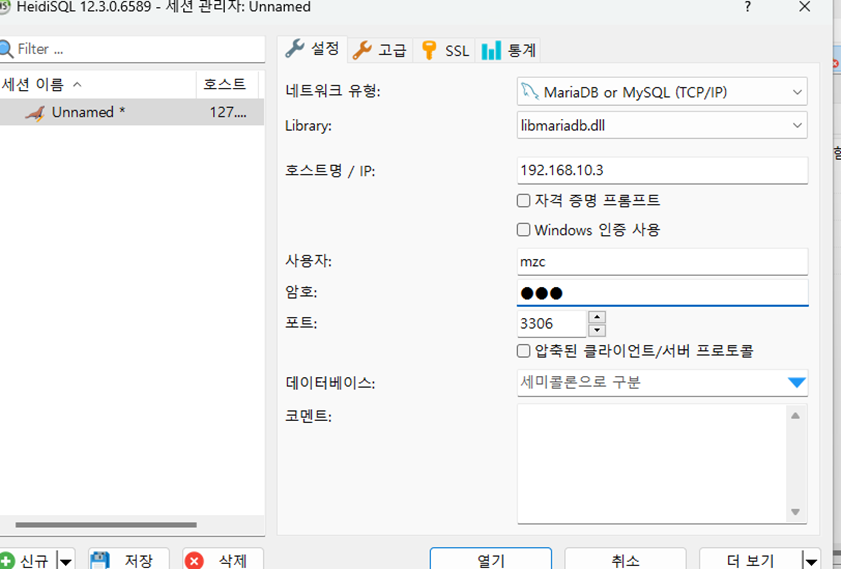
Task: Sort sessions by 세션 이름 column header
Action: (98, 84)
